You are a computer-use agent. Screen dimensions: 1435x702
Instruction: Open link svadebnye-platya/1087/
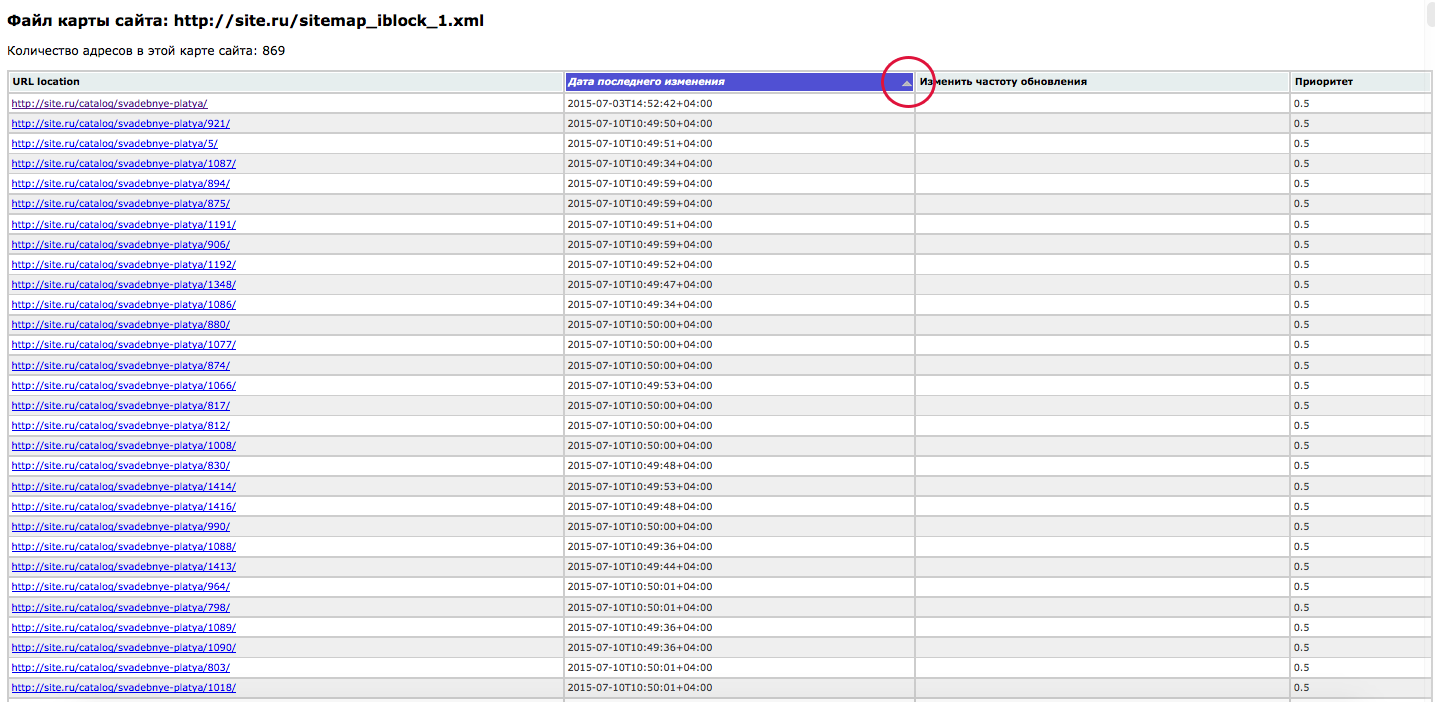coord(123,163)
